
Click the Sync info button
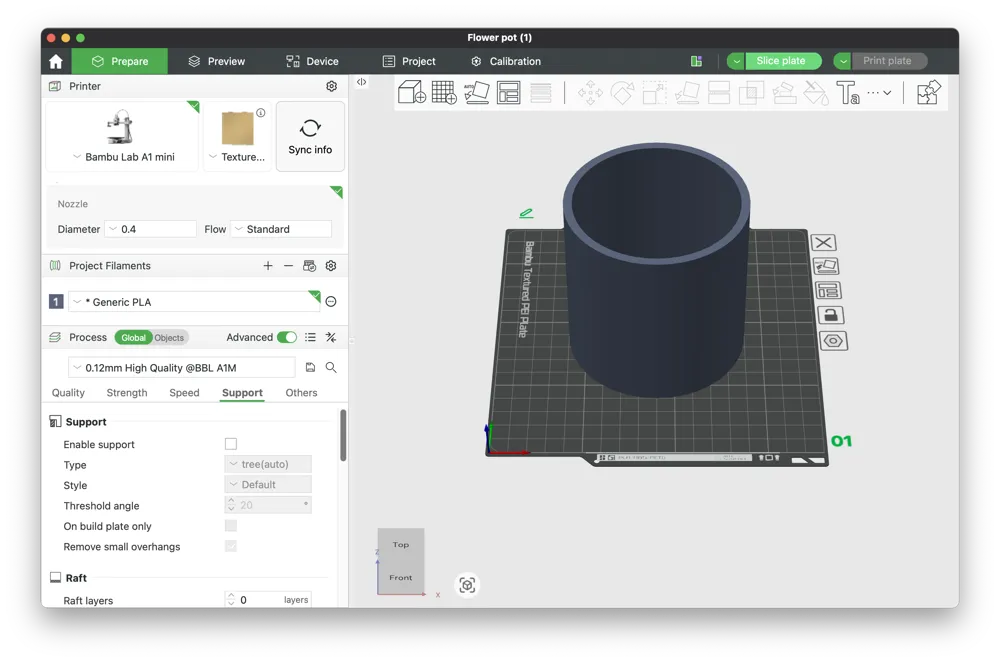click(310, 136)
